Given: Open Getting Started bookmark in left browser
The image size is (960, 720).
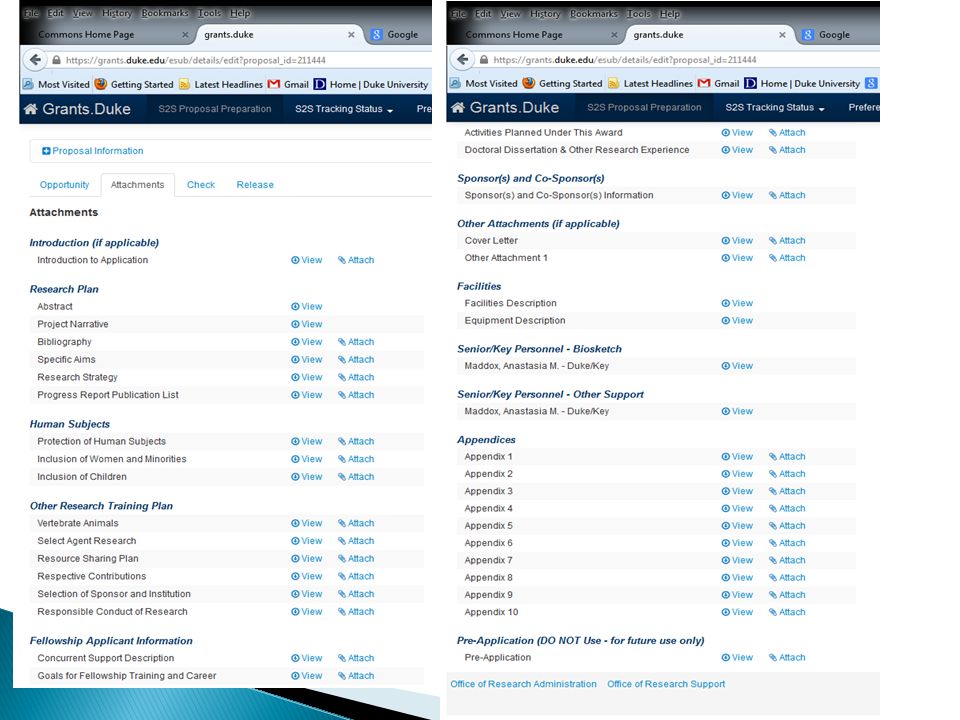Looking at the screenshot, I should click(x=134, y=84).
